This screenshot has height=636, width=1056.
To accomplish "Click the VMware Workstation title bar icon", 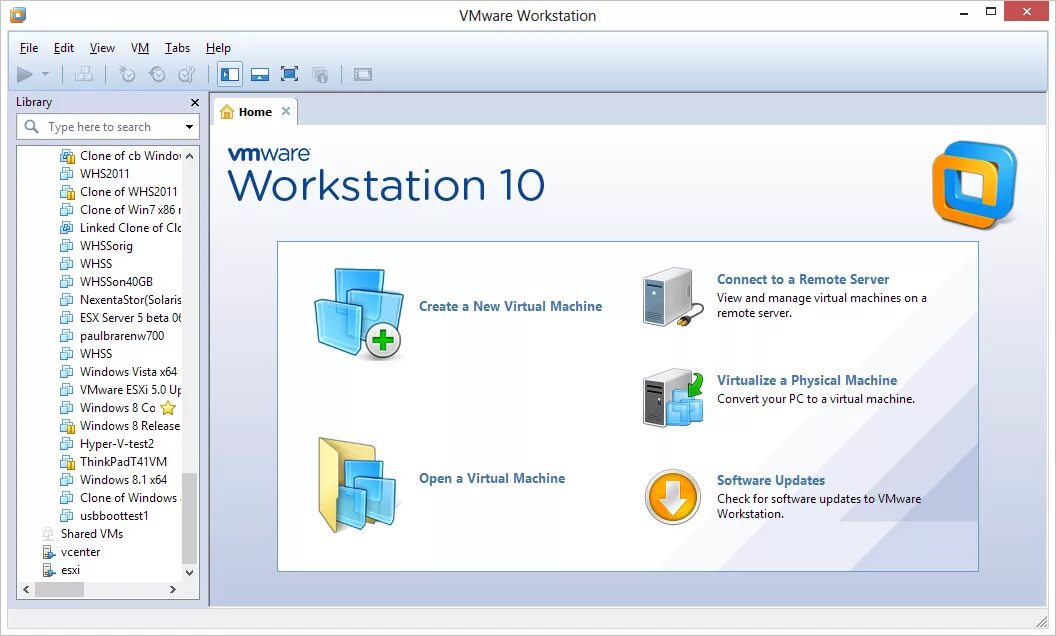I will pyautogui.click(x=18, y=15).
